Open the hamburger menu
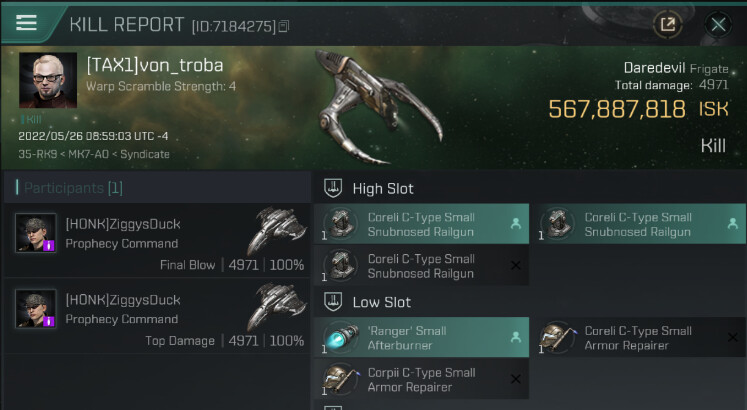 (27, 23)
